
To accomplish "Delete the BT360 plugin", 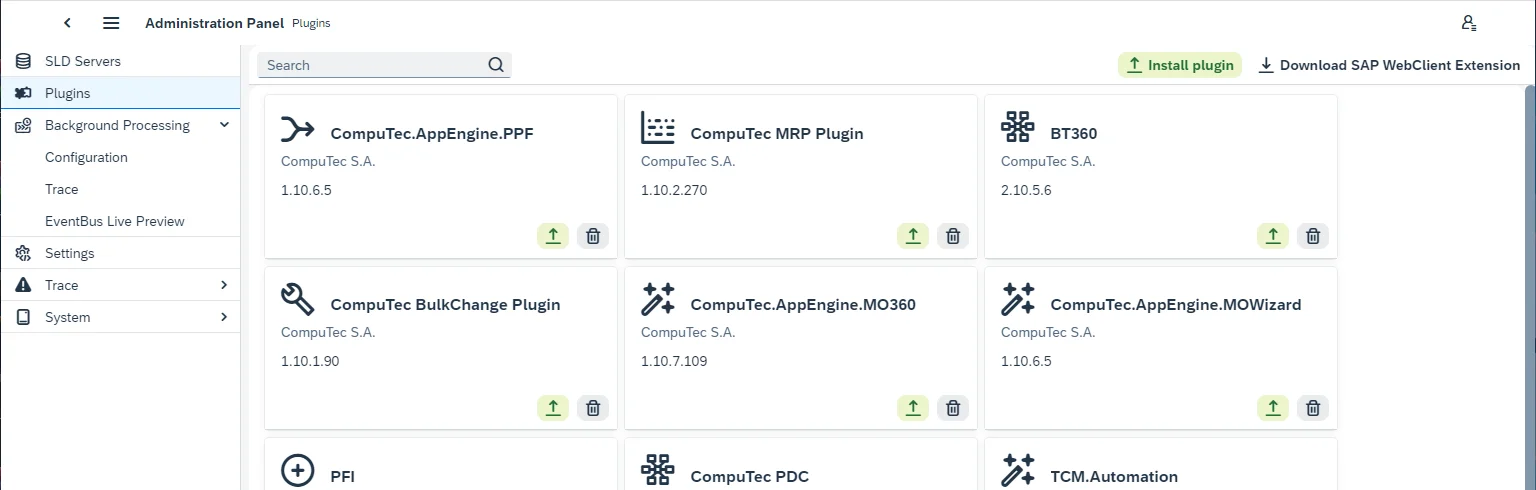I will click(x=1313, y=236).
